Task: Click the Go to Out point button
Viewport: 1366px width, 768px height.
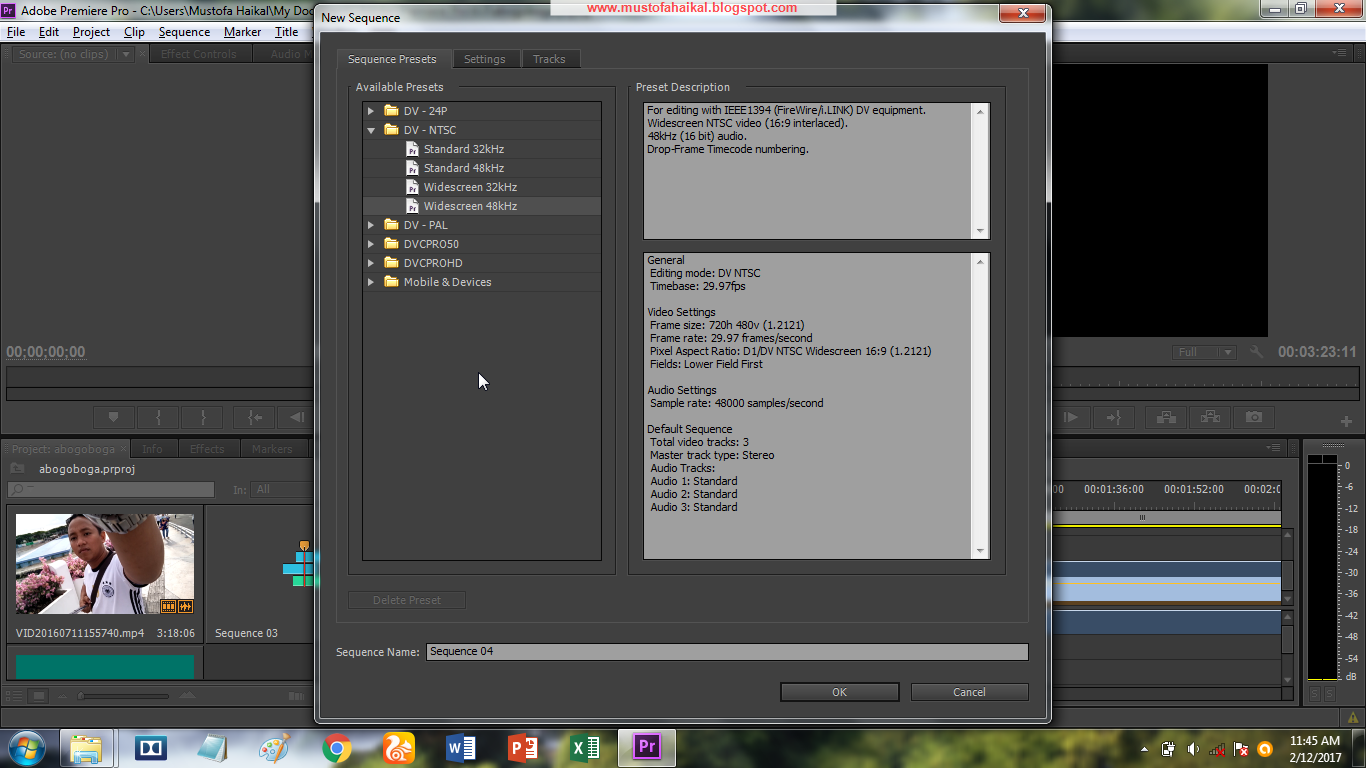Action: click(x=1115, y=417)
